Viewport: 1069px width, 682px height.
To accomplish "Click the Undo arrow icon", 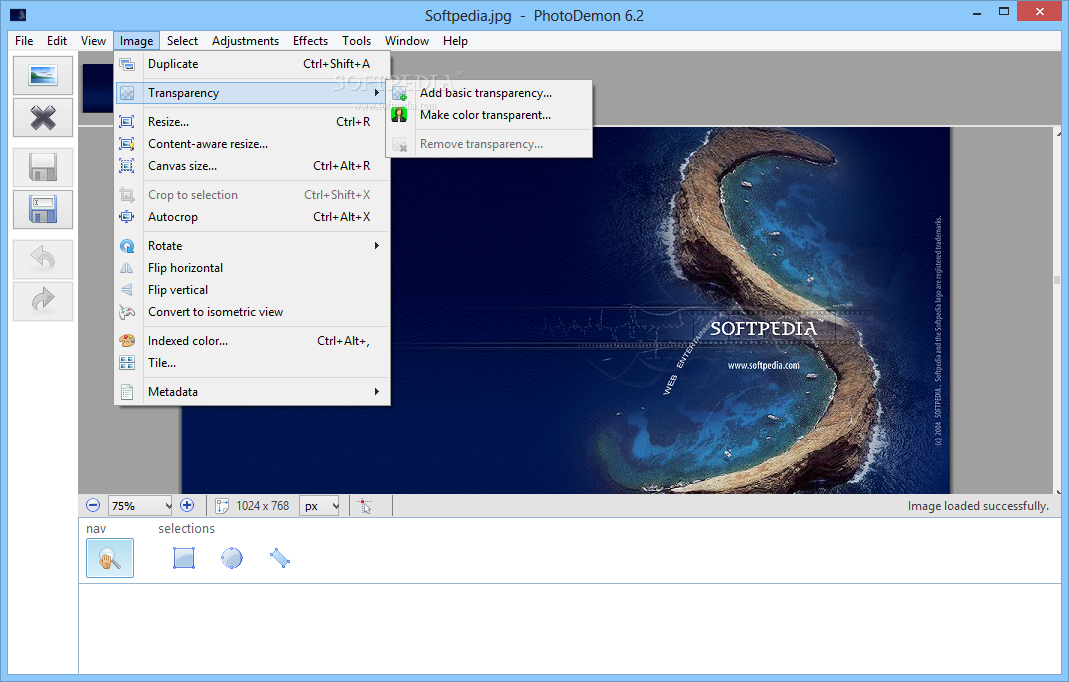I will click(x=43, y=258).
